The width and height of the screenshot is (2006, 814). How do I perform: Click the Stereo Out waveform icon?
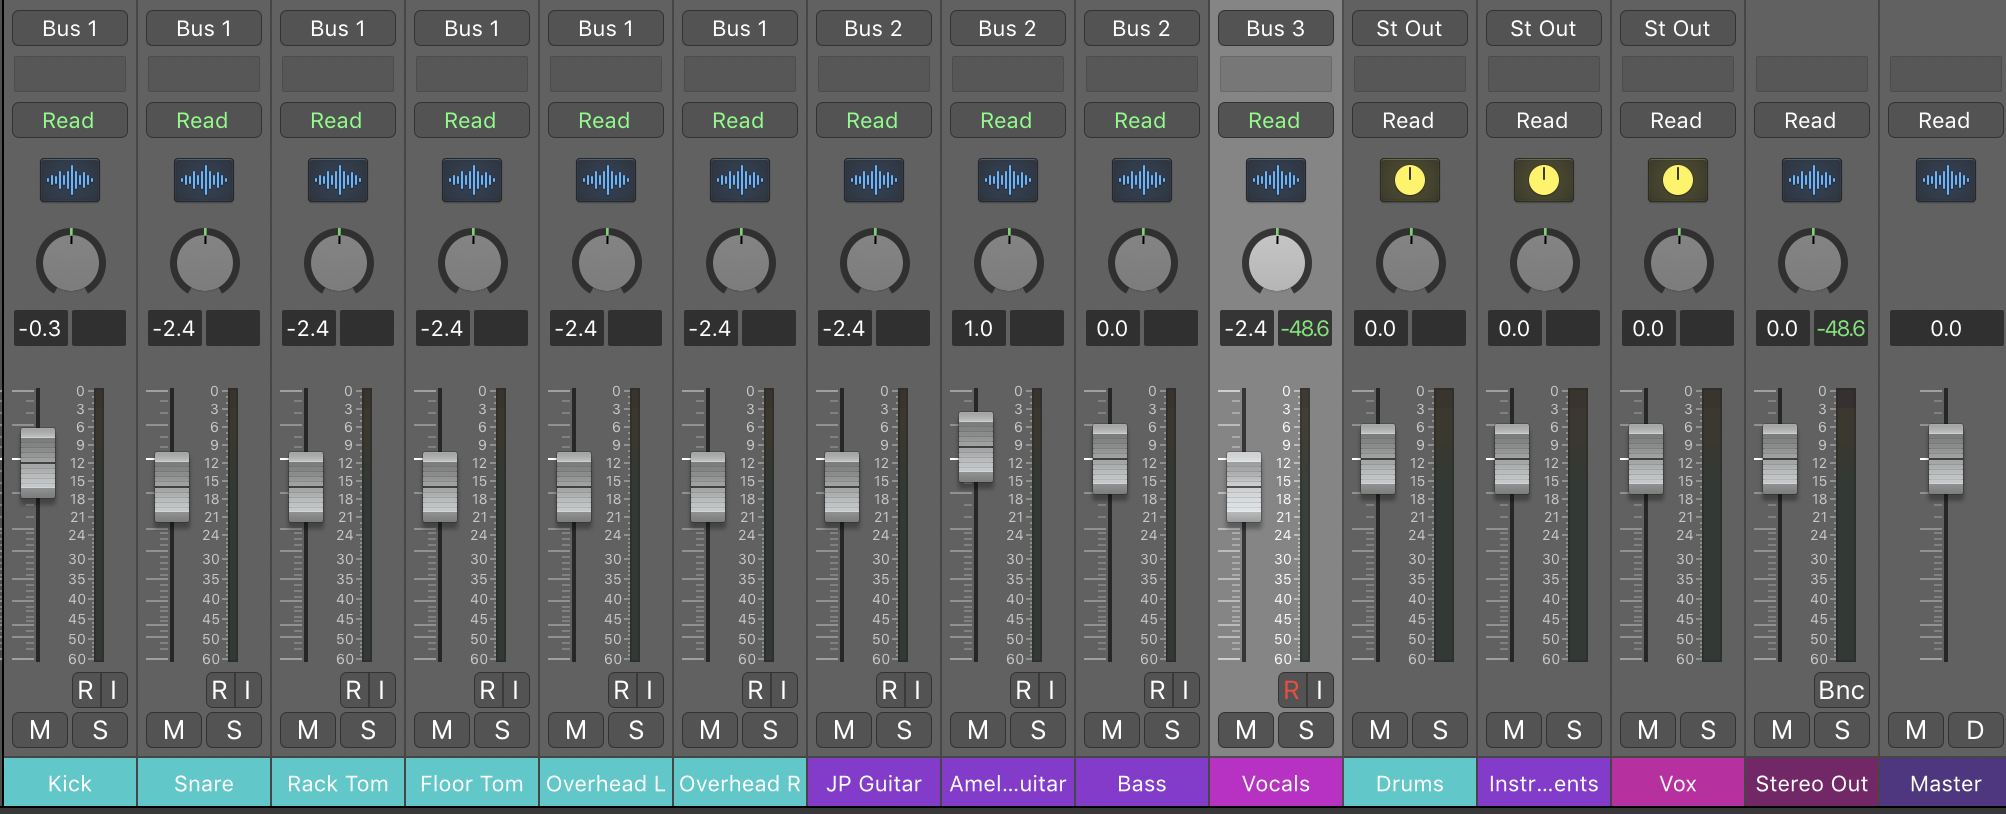coord(1812,180)
